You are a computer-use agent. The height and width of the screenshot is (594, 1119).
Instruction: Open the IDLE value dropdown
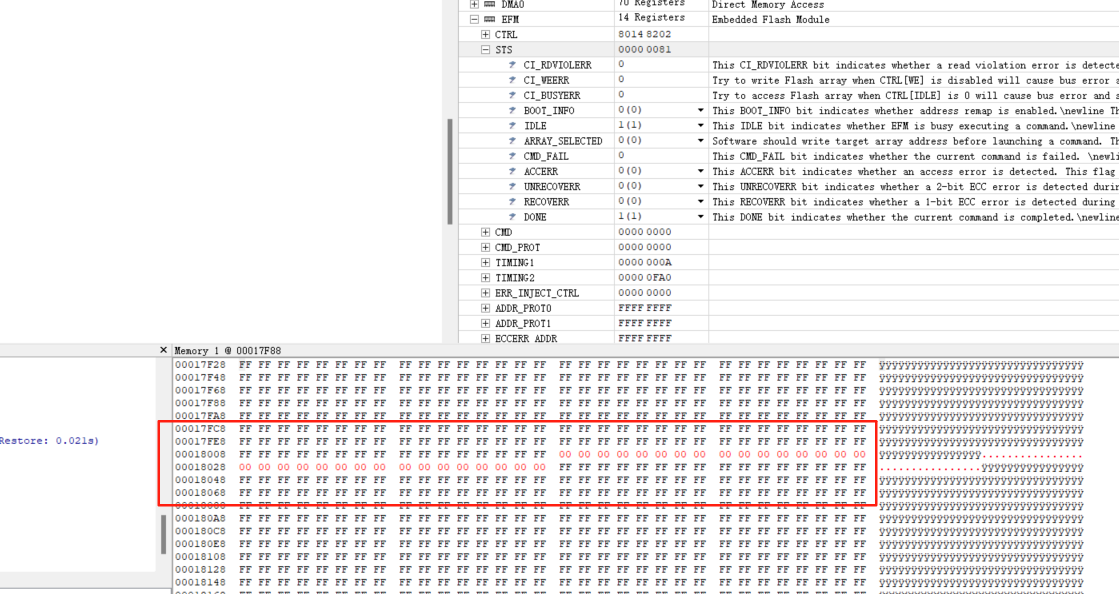700,126
